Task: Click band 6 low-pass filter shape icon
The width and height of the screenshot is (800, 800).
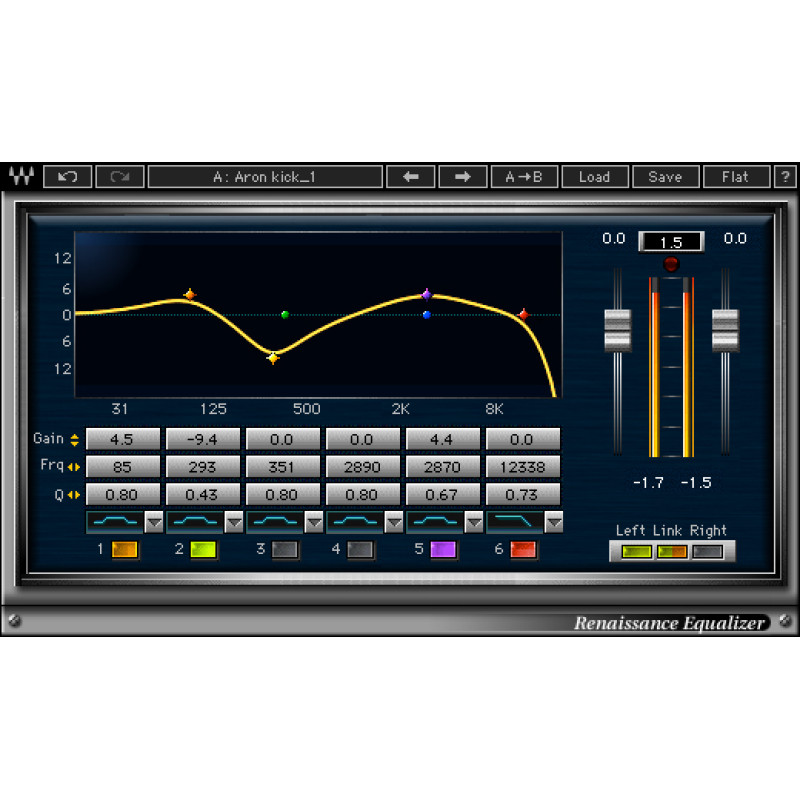Action: 515,521
